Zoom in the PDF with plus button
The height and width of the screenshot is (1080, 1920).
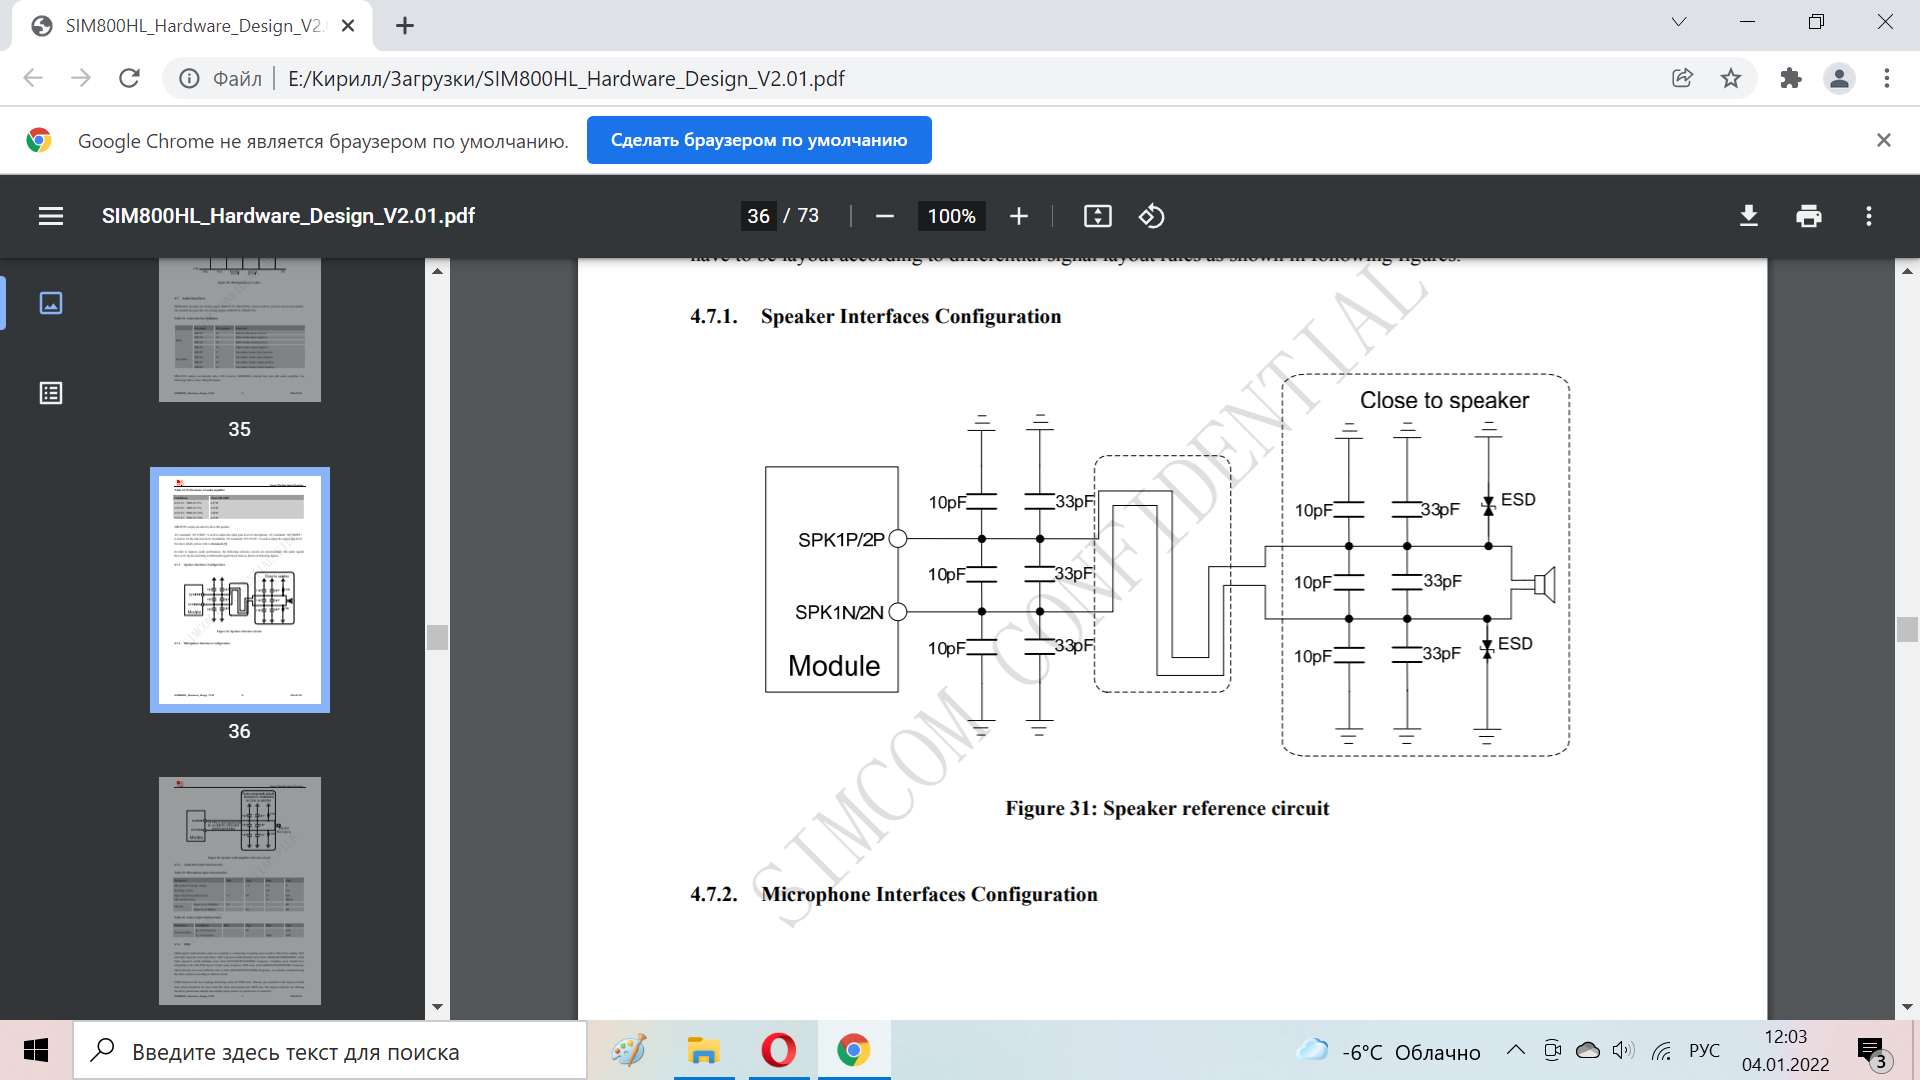coord(1018,216)
